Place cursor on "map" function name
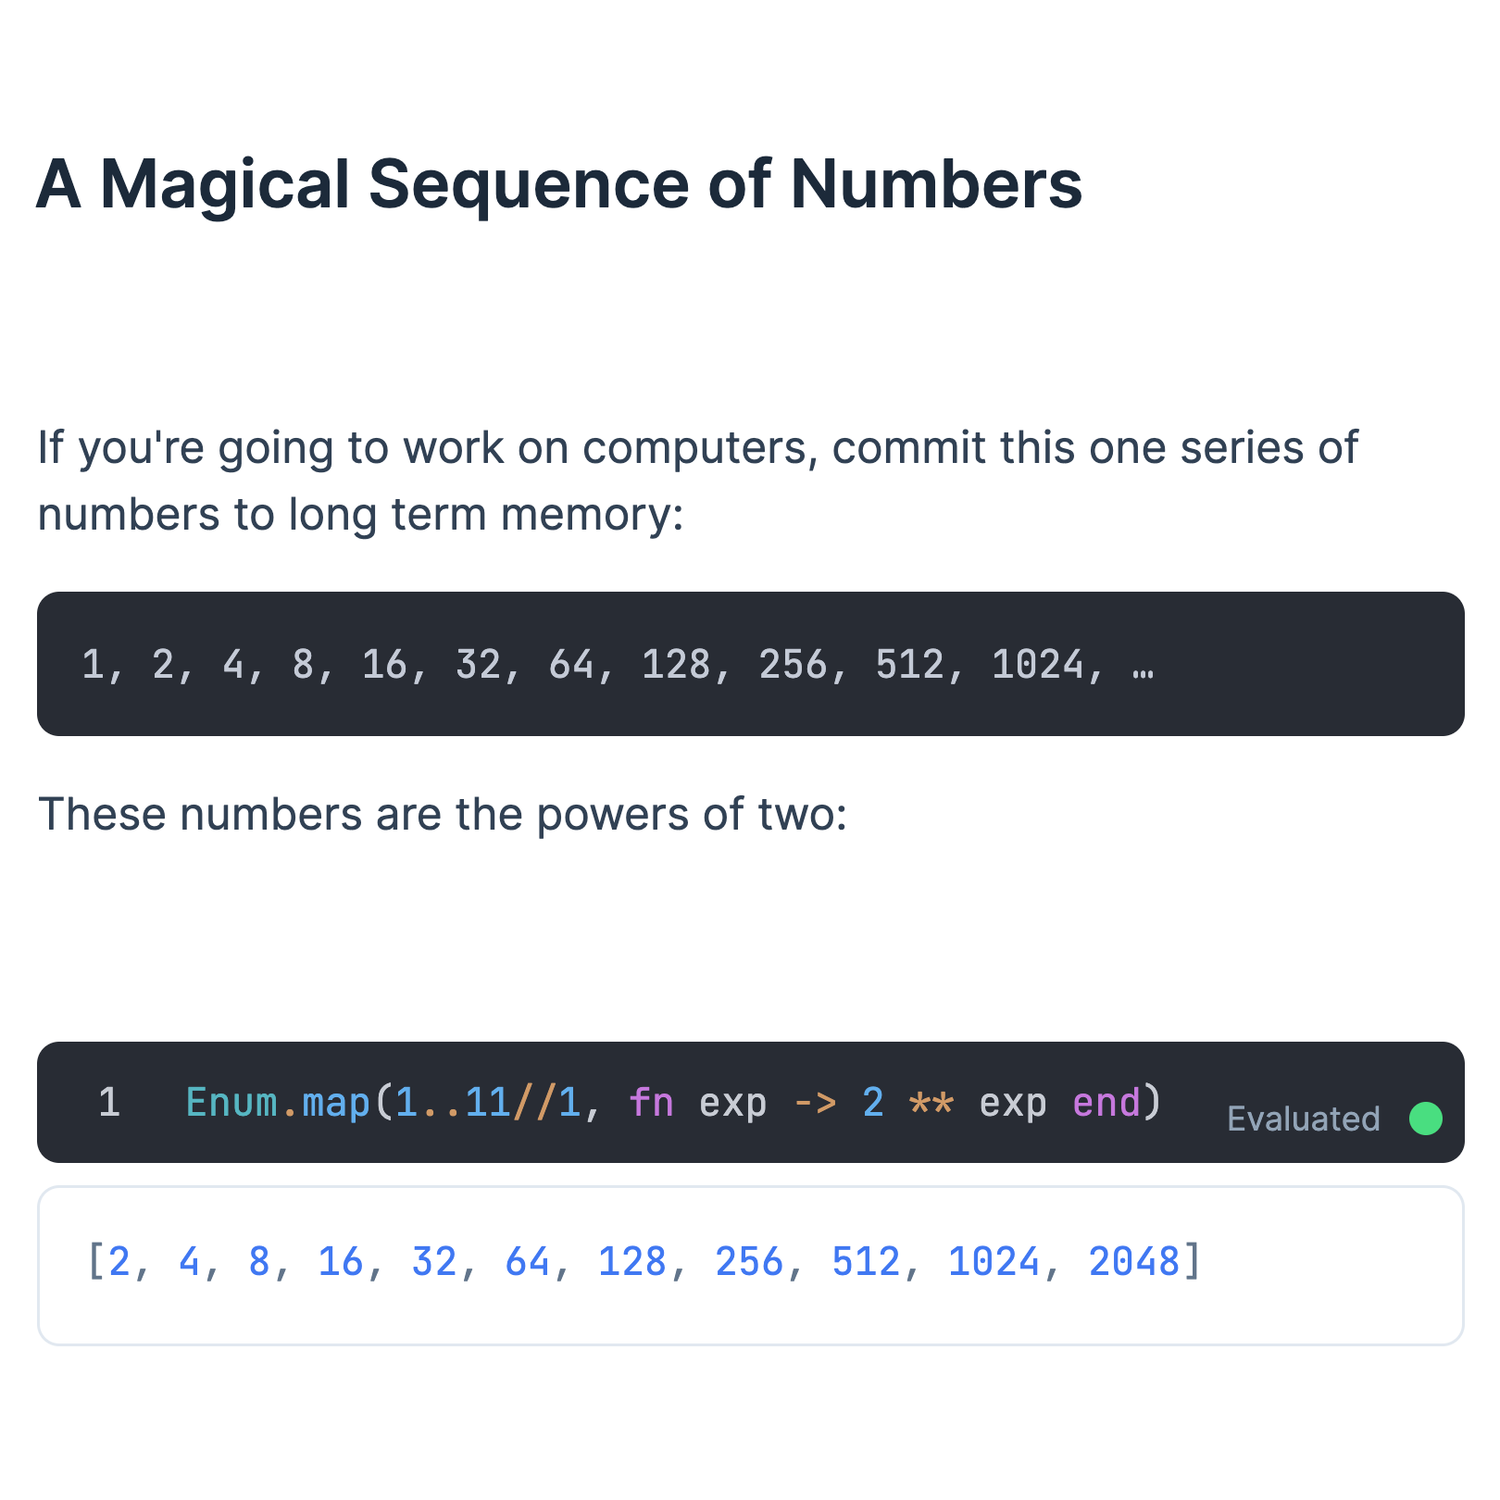The image size is (1500, 1500). [336, 1103]
